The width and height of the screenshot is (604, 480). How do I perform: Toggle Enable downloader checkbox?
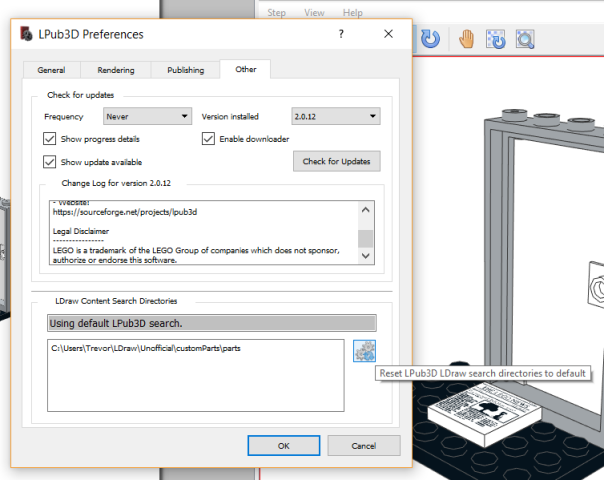click(x=208, y=139)
